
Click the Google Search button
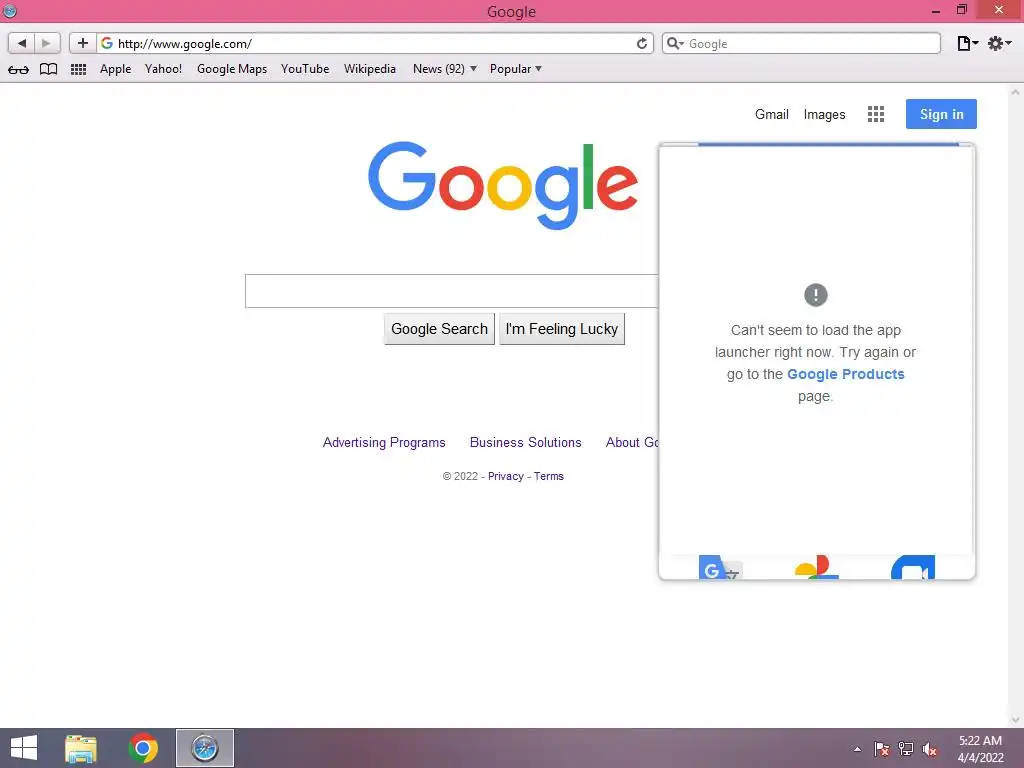(440, 328)
